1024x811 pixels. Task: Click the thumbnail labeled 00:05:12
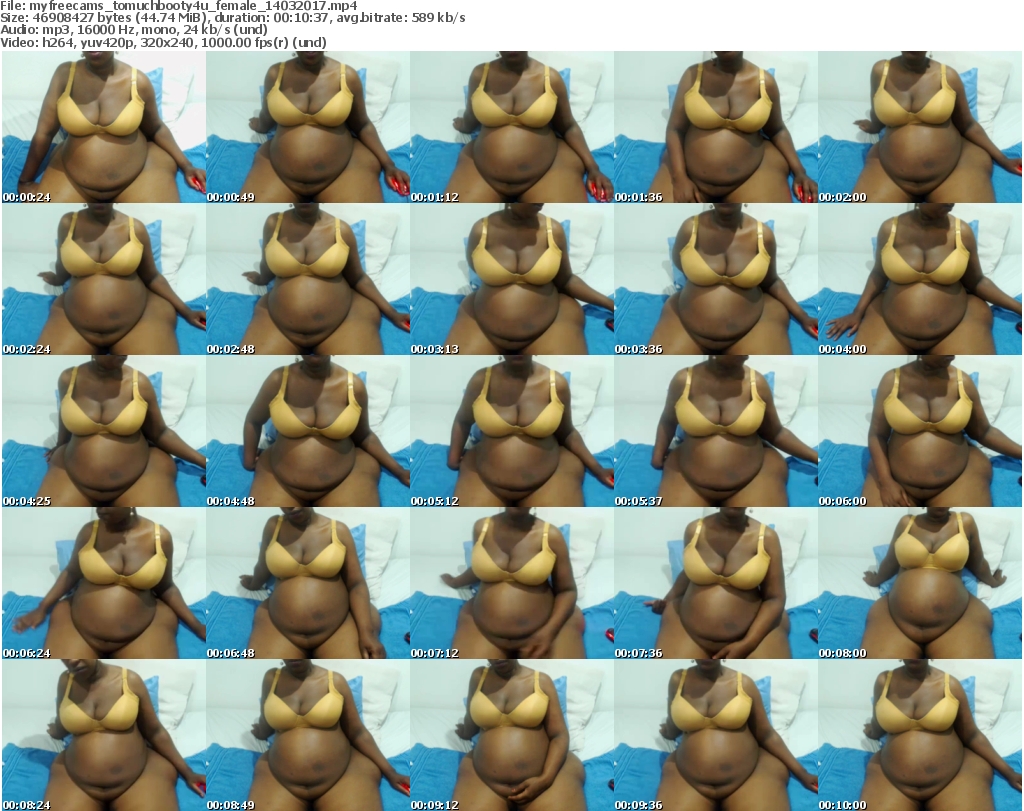click(x=512, y=431)
